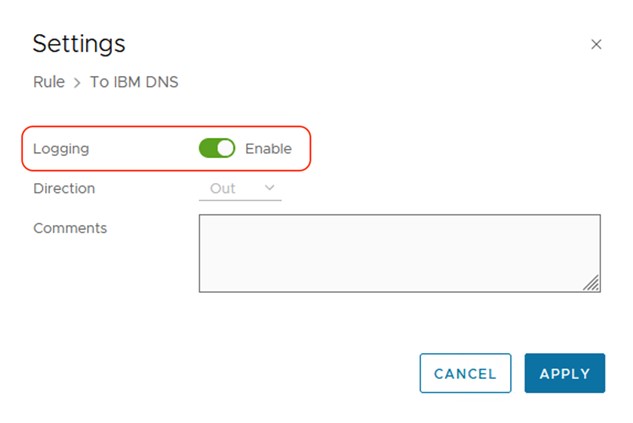Click the Comments field label

70,228
